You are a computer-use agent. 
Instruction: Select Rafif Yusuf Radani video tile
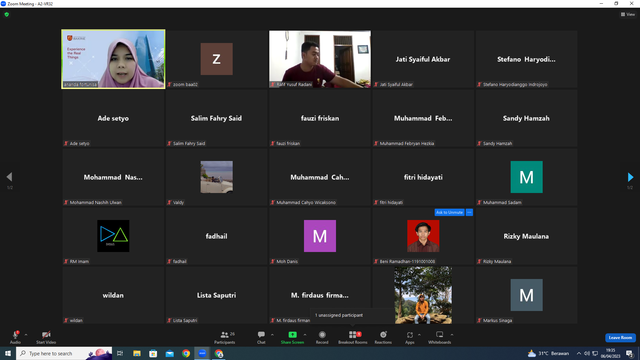click(x=320, y=59)
